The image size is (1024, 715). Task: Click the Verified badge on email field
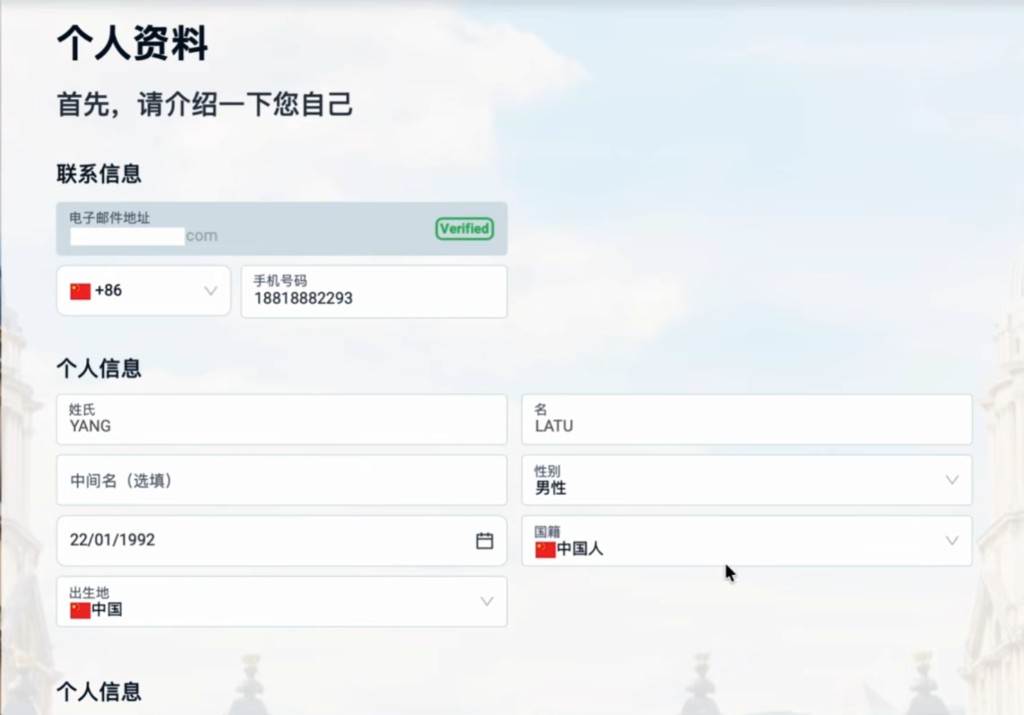(464, 229)
